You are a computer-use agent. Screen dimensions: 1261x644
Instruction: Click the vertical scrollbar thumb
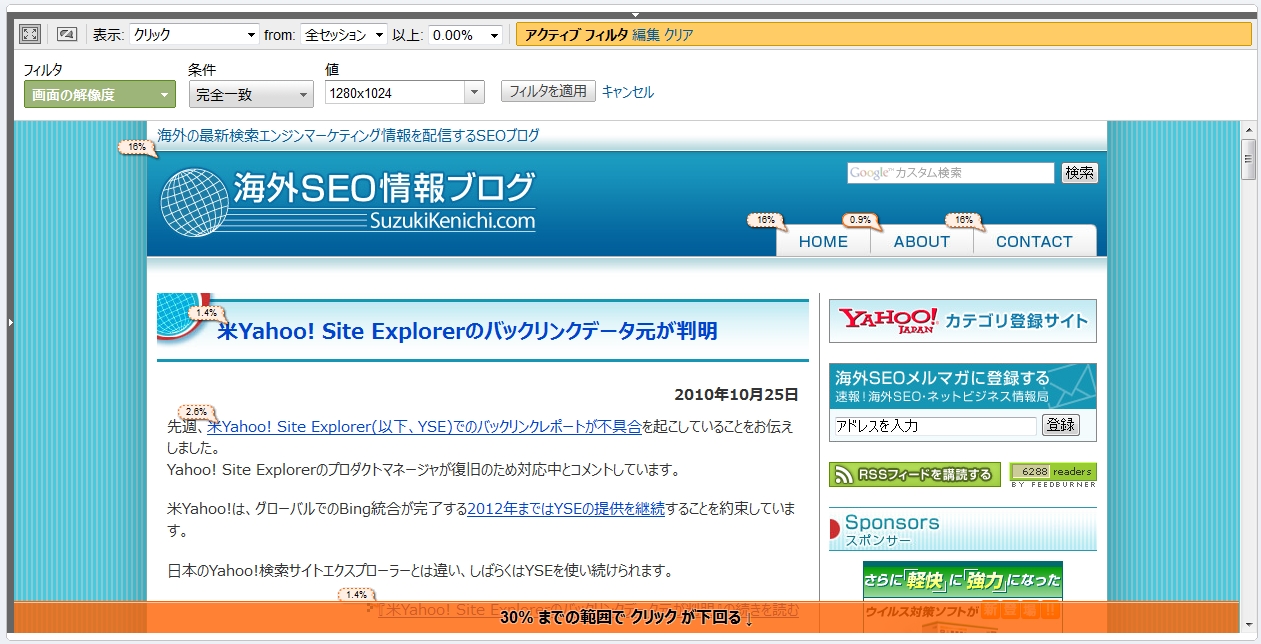click(x=1248, y=159)
